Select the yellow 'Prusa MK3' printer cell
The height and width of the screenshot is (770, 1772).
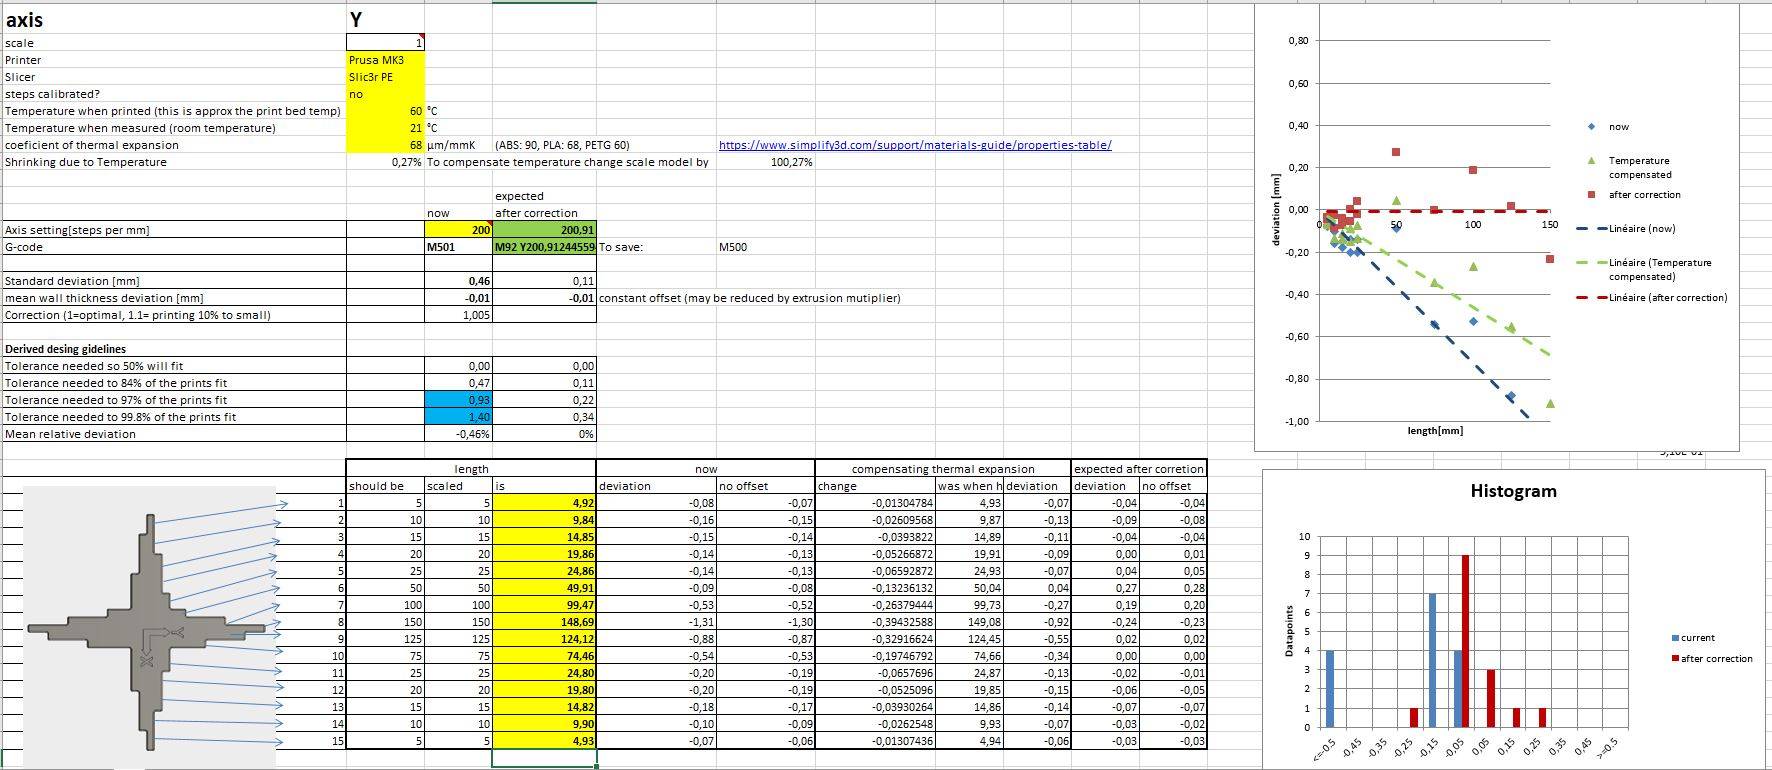pyautogui.click(x=385, y=60)
